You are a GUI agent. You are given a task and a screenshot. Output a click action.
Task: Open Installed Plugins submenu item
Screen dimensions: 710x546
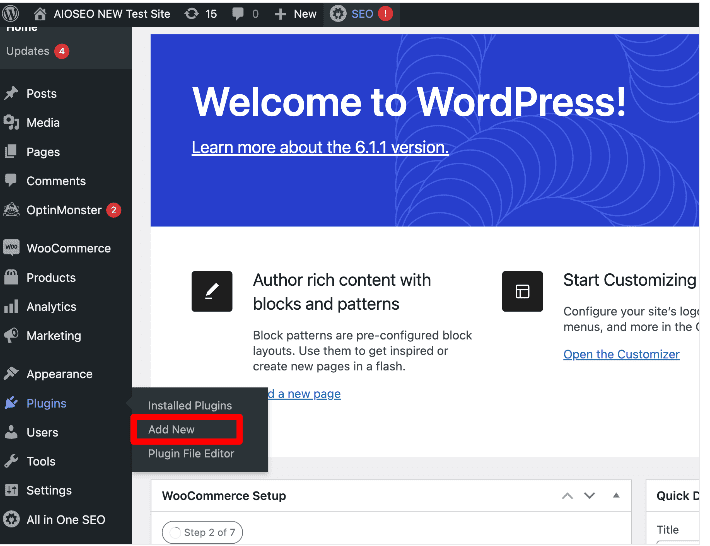(x=189, y=405)
